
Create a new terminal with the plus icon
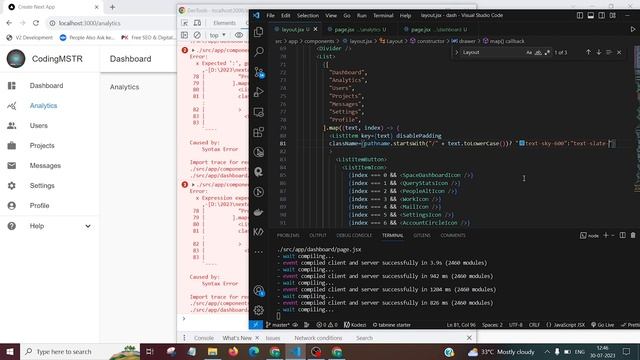606,236
